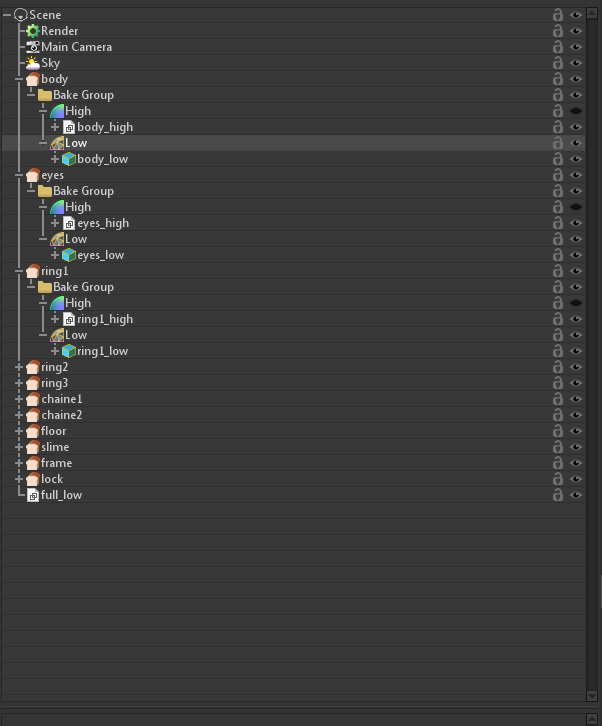Screen dimensions: 602x726
Task: Click the ring1_high mesh icon
Action: pos(69,319)
